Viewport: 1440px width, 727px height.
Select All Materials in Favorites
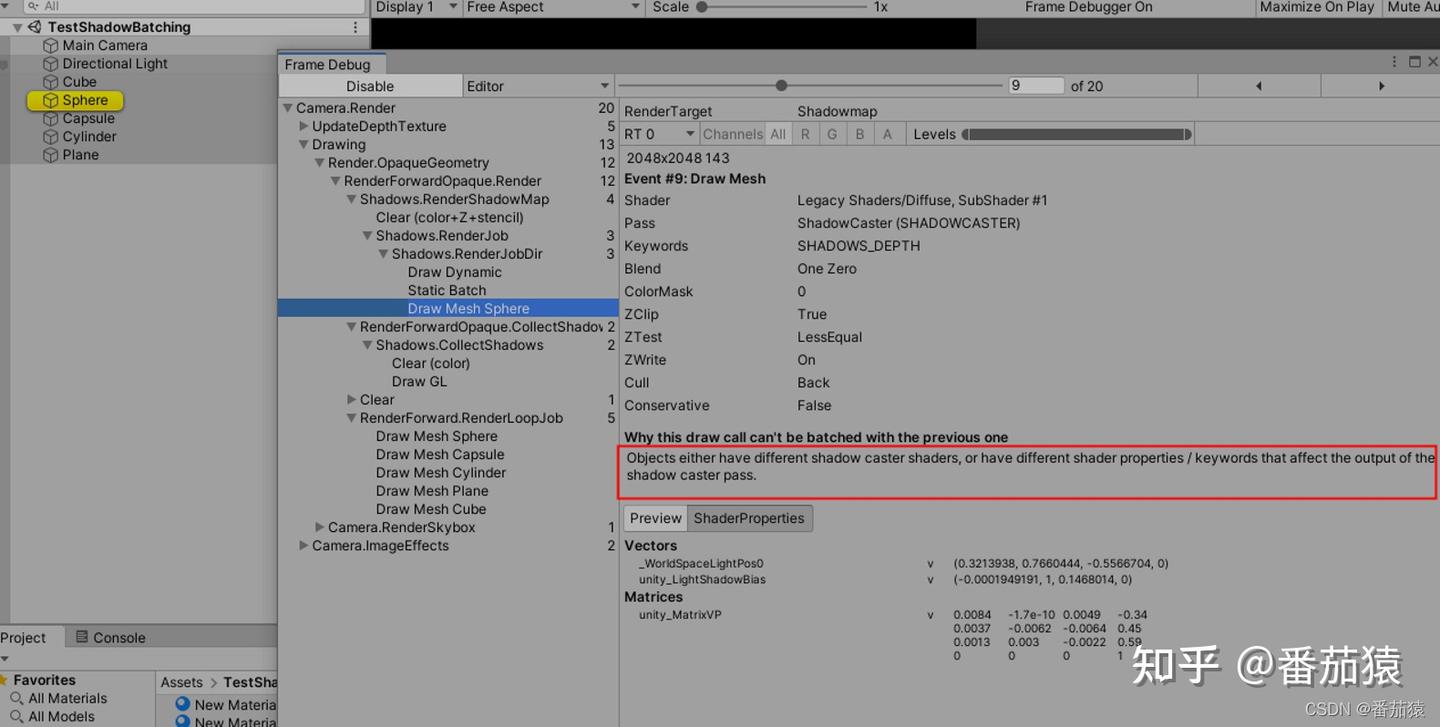(x=68, y=698)
